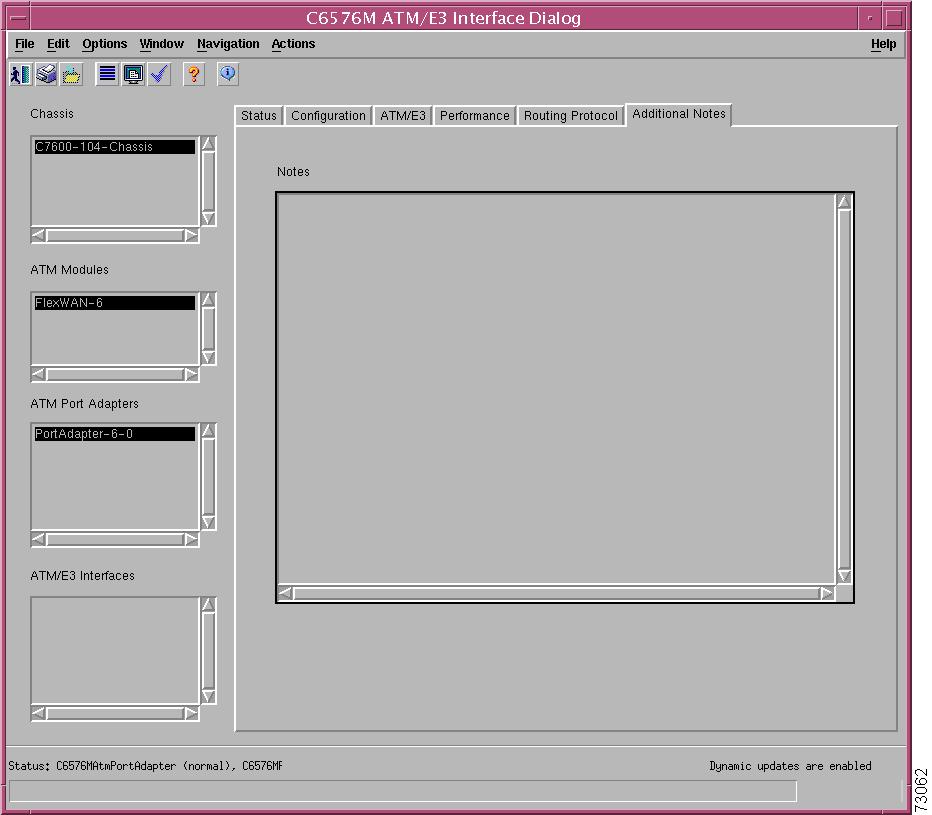Click the Notes area scroll-up arrow
Viewport: 932px width, 815px height.
coord(844,202)
